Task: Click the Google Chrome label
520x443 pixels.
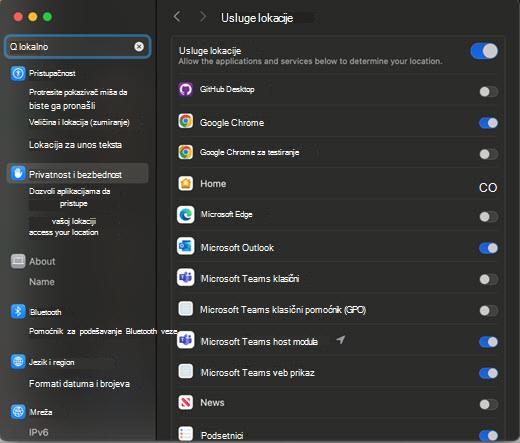Action: [x=232, y=123]
